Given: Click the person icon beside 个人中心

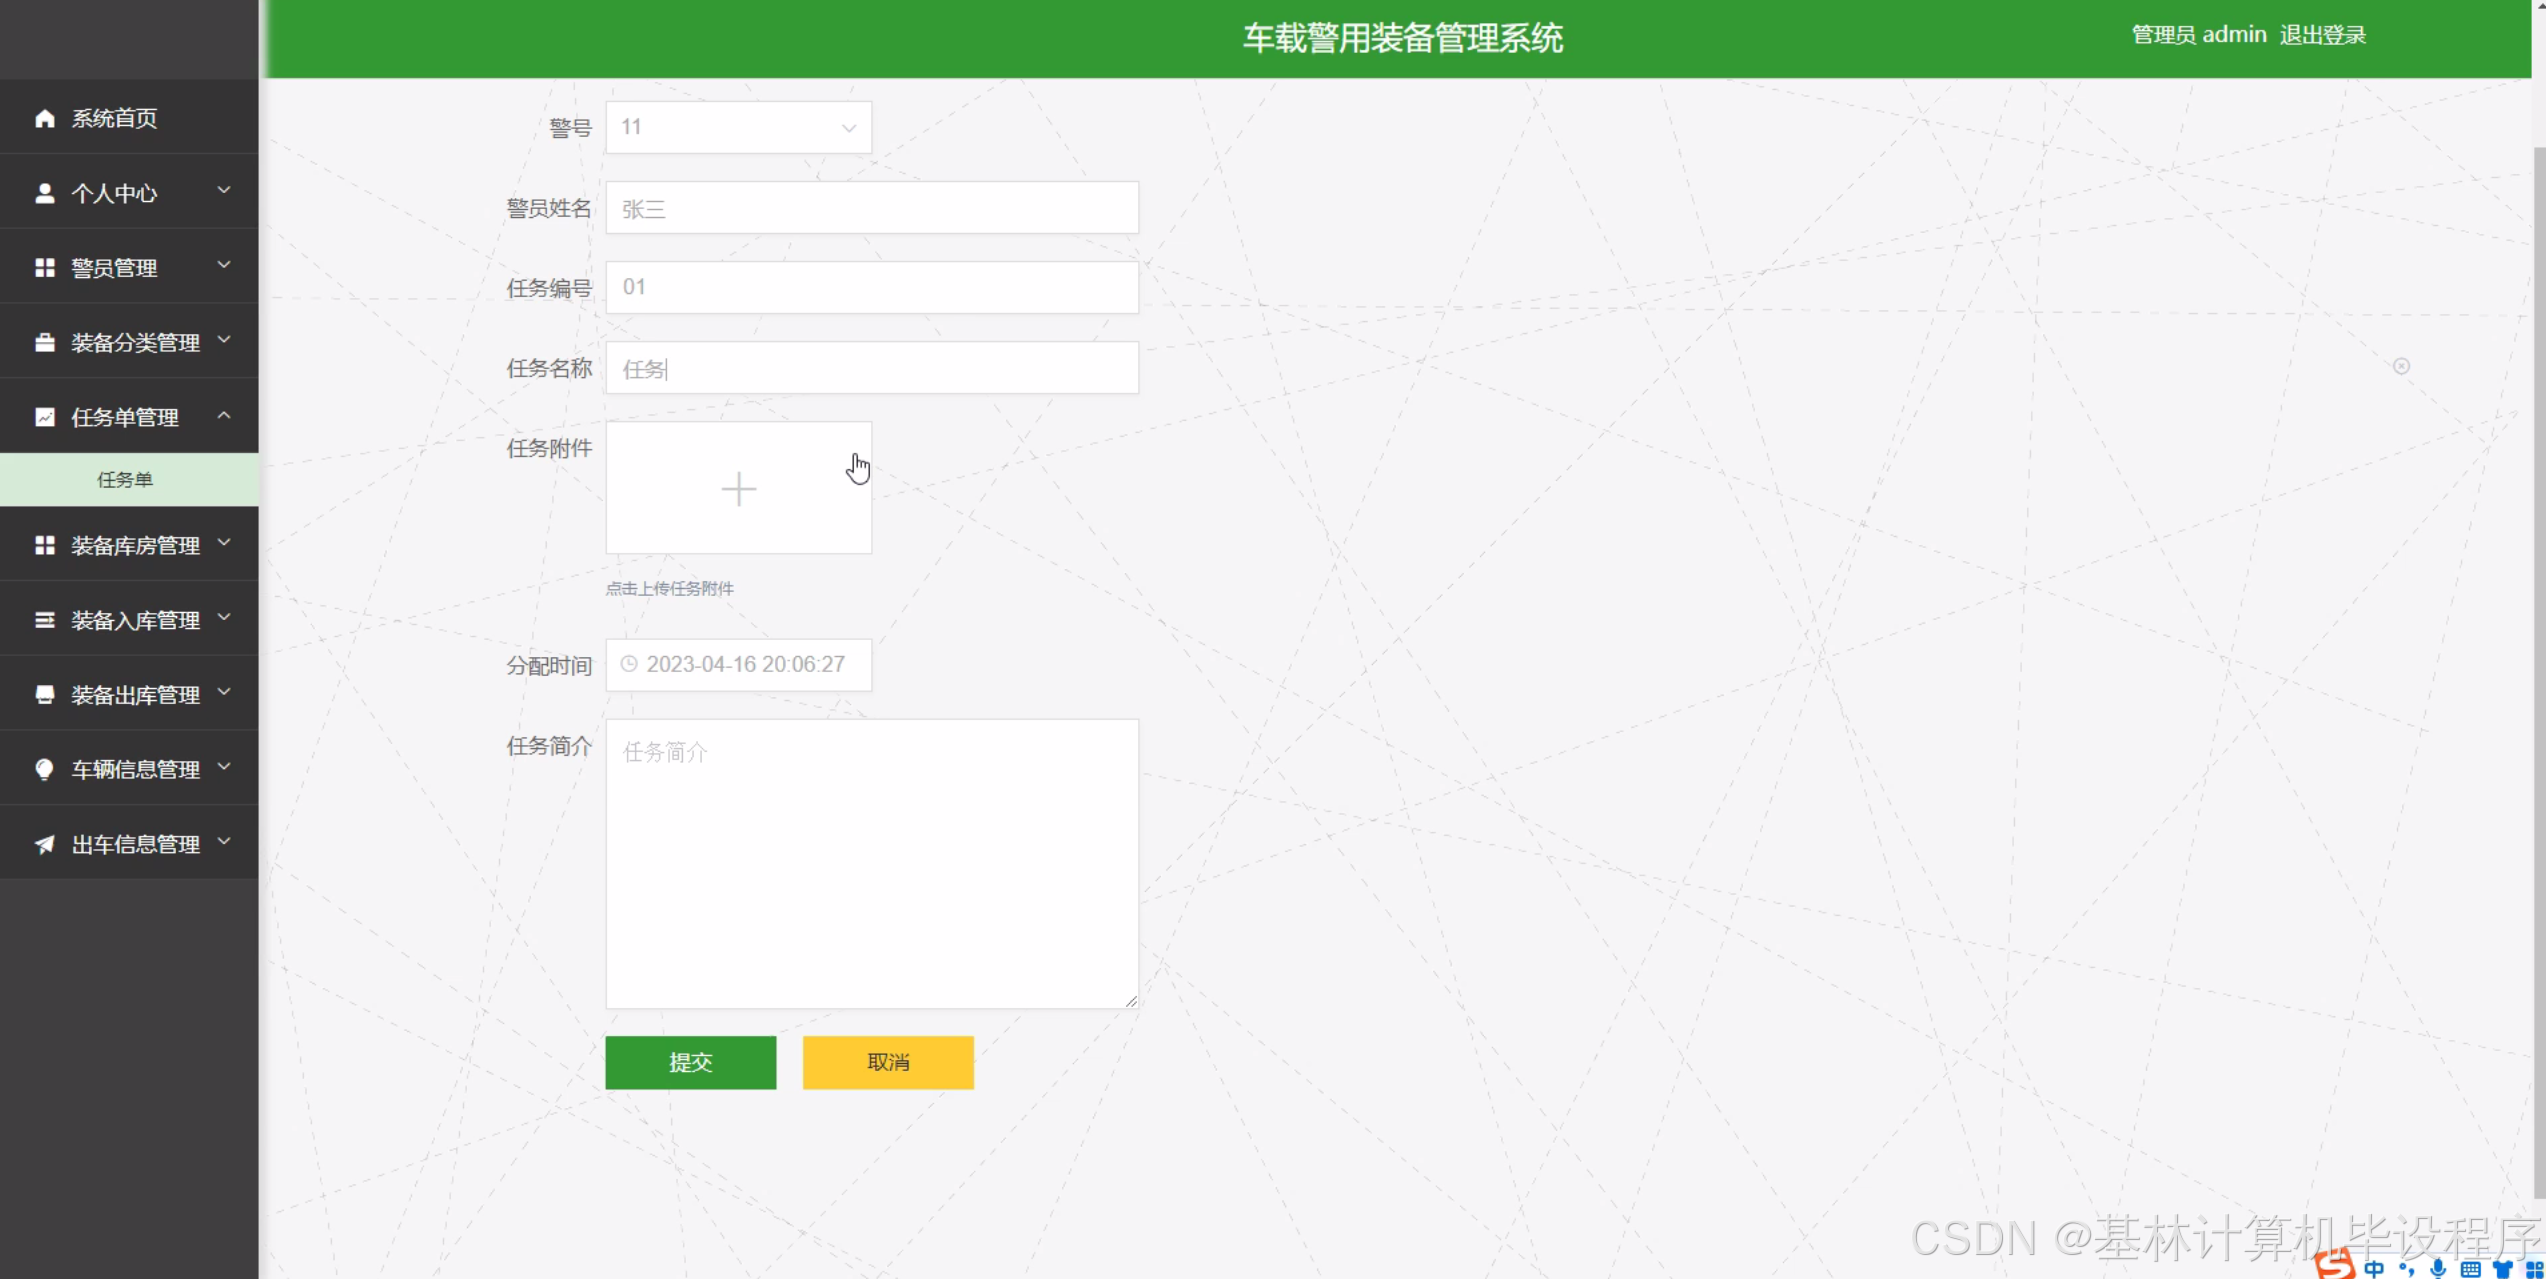Looking at the screenshot, I should point(44,193).
